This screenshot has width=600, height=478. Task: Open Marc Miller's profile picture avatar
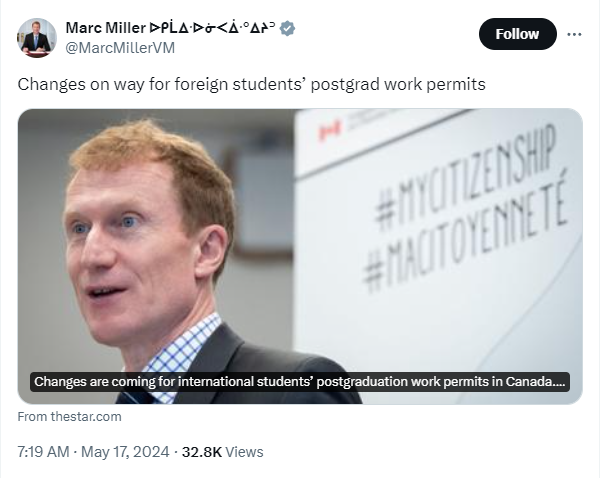point(37,38)
